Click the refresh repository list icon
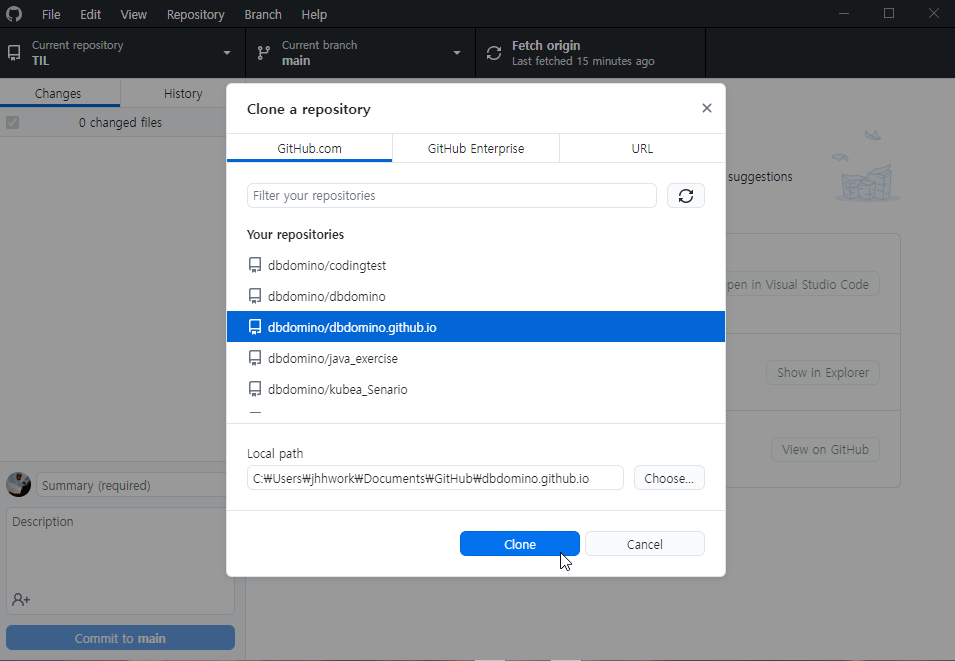 [686, 196]
